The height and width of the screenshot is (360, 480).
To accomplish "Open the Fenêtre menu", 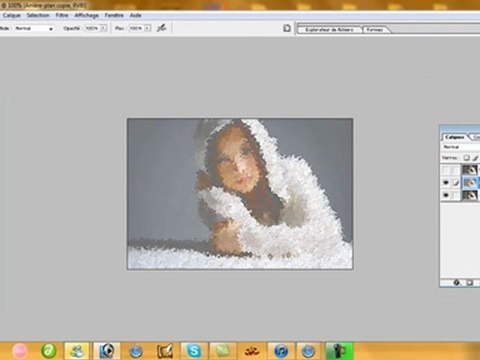I will point(114,15).
